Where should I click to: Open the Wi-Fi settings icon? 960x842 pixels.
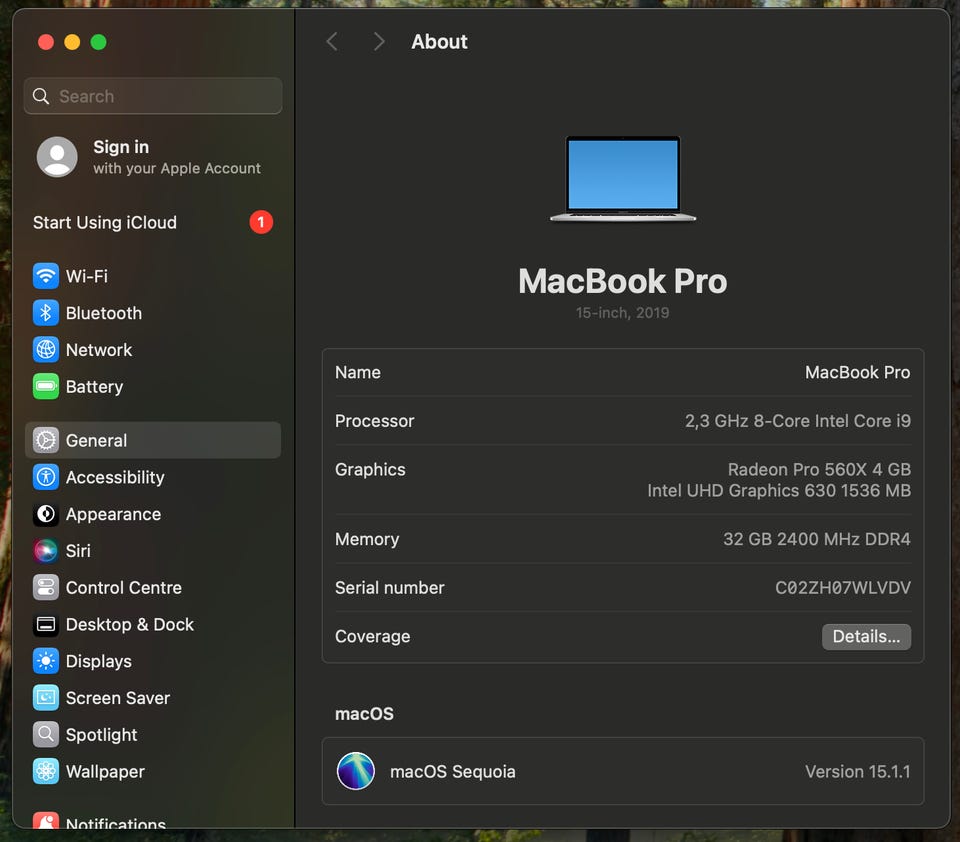coord(46,276)
